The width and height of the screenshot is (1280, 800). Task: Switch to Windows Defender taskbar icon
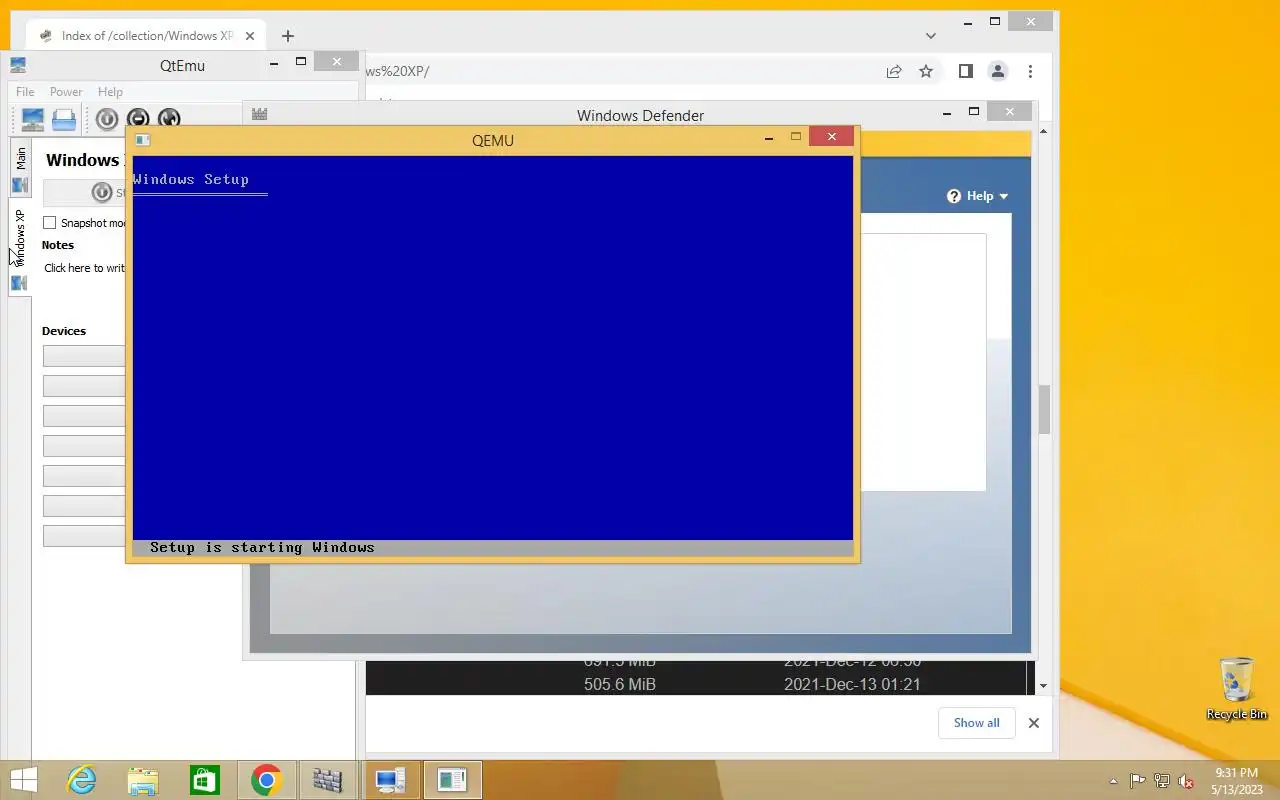(327, 780)
